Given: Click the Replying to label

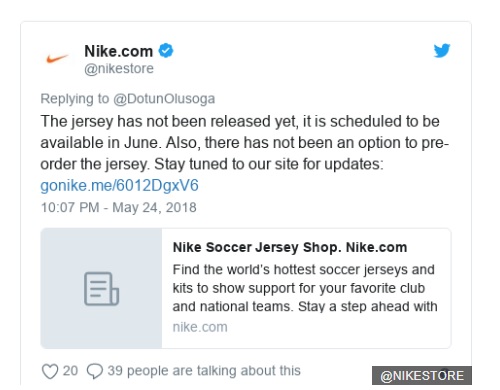Looking at the screenshot, I should pyautogui.click(x=75, y=99).
